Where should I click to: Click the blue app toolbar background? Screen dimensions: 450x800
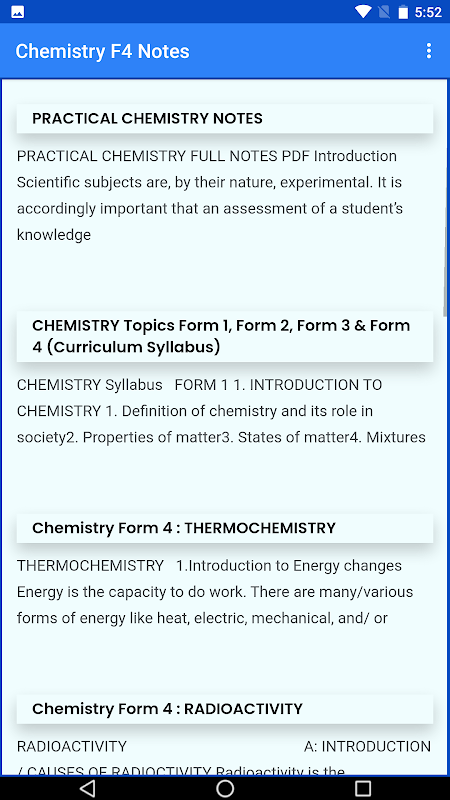pyautogui.click(x=306, y=51)
